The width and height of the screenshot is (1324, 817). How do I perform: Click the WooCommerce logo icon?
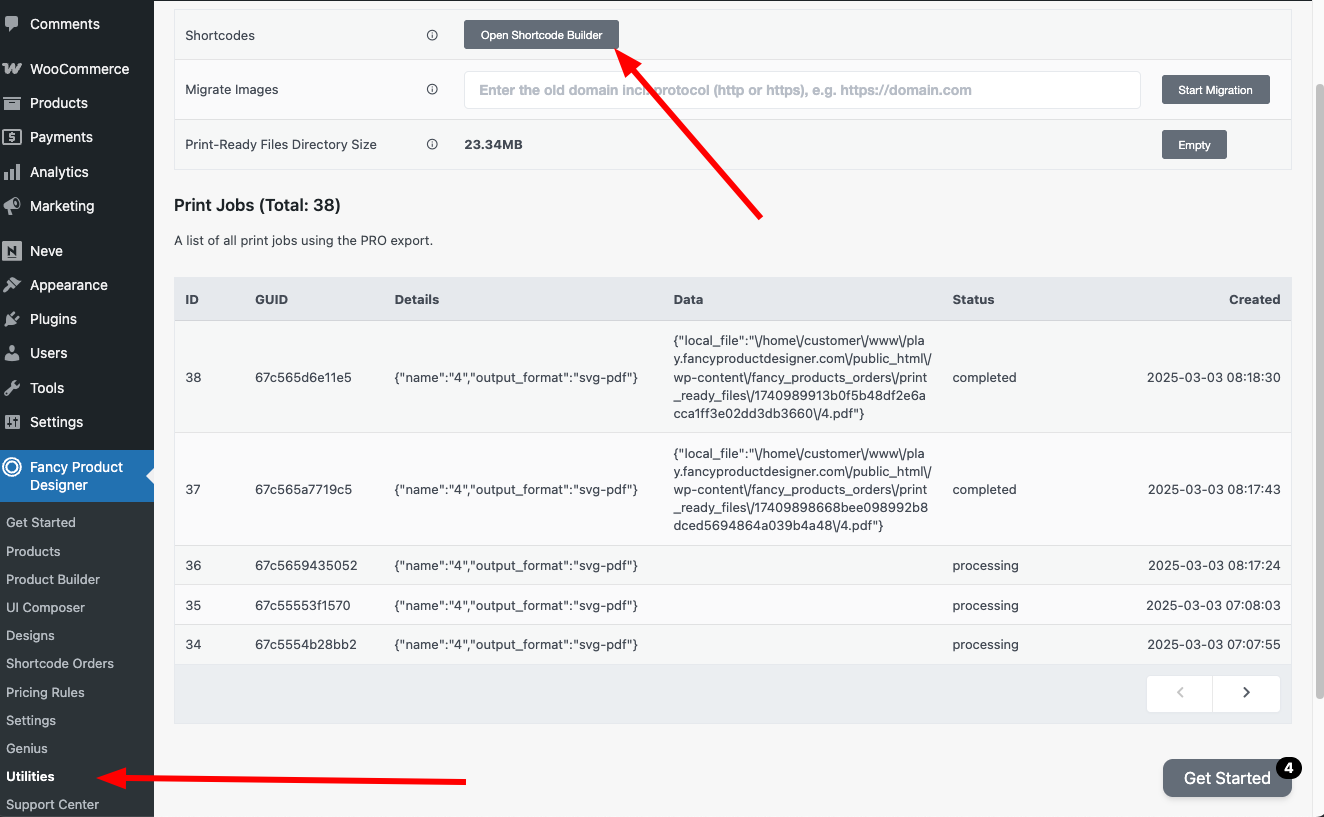point(12,69)
